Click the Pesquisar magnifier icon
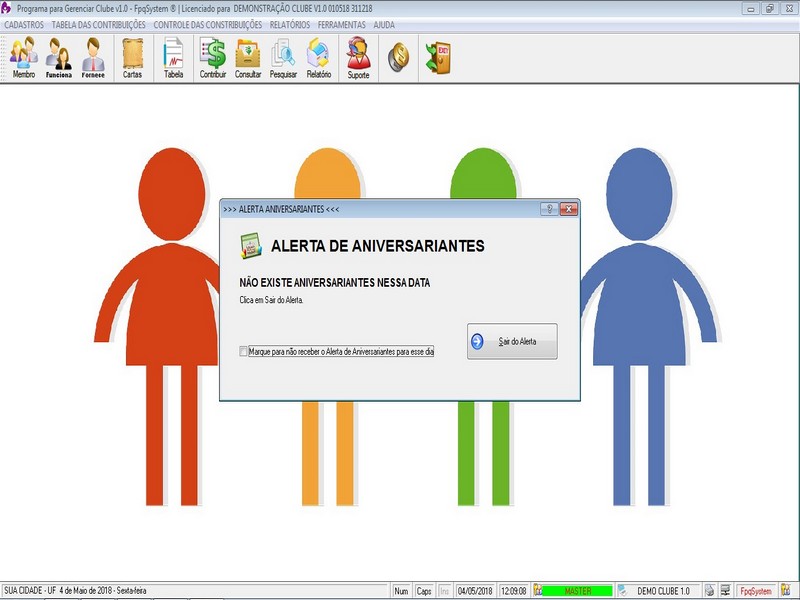800x600 pixels. pos(283,58)
